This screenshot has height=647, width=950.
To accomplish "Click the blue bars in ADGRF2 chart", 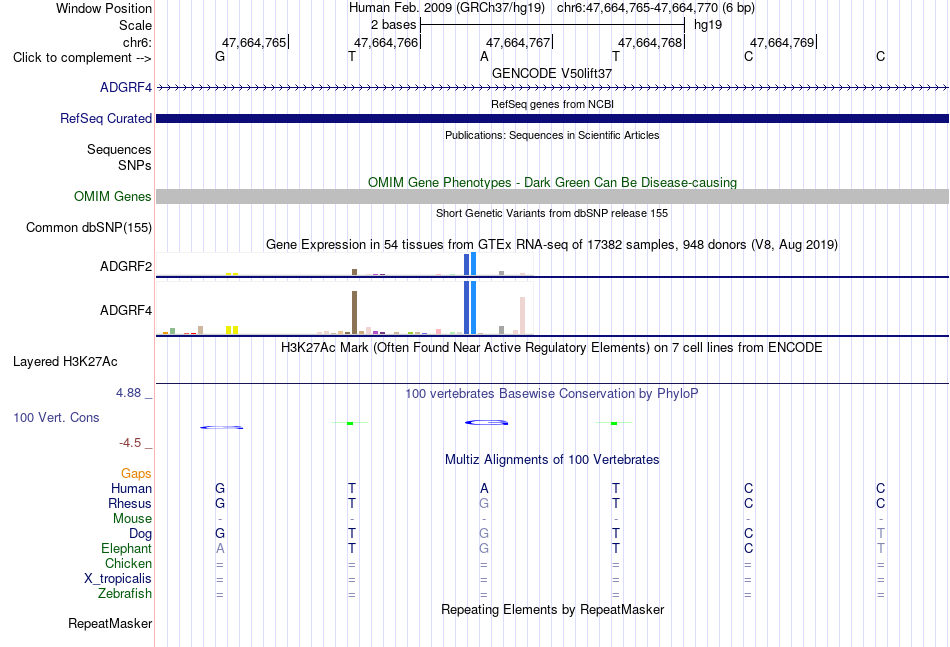I will point(470,264).
